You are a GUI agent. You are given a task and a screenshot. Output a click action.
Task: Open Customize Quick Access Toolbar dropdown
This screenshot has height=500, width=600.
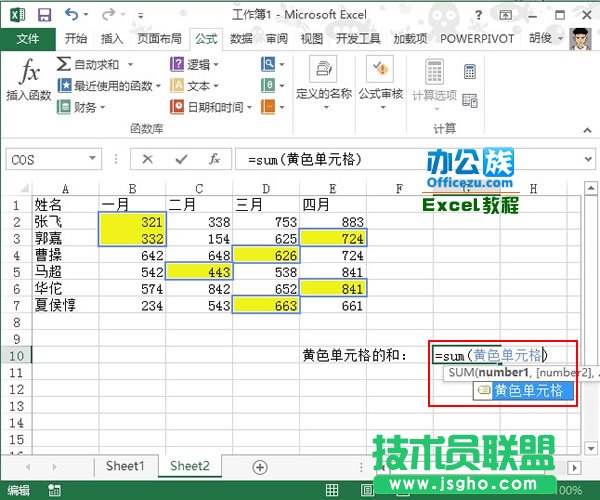[140, 15]
